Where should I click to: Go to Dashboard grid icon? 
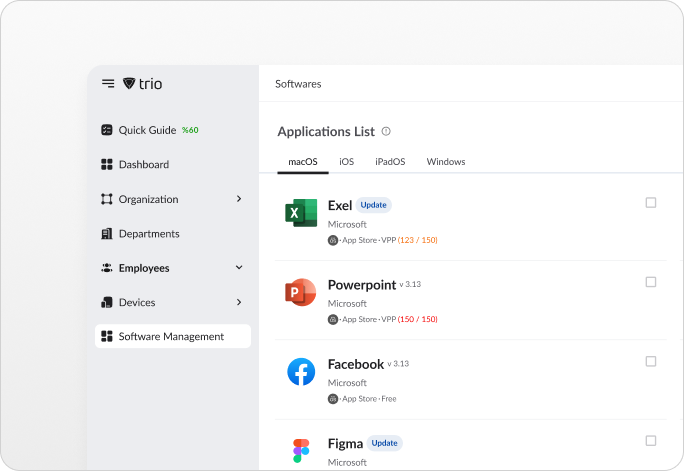[107, 164]
